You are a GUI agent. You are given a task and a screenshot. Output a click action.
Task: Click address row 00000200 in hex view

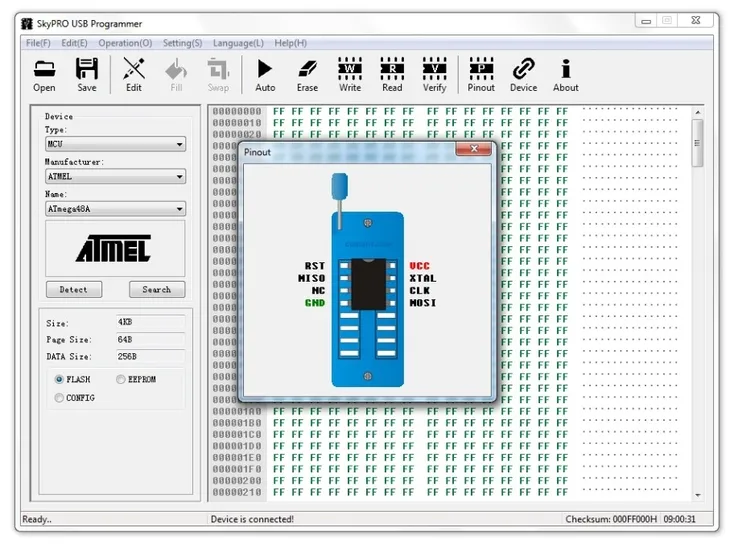point(237,480)
